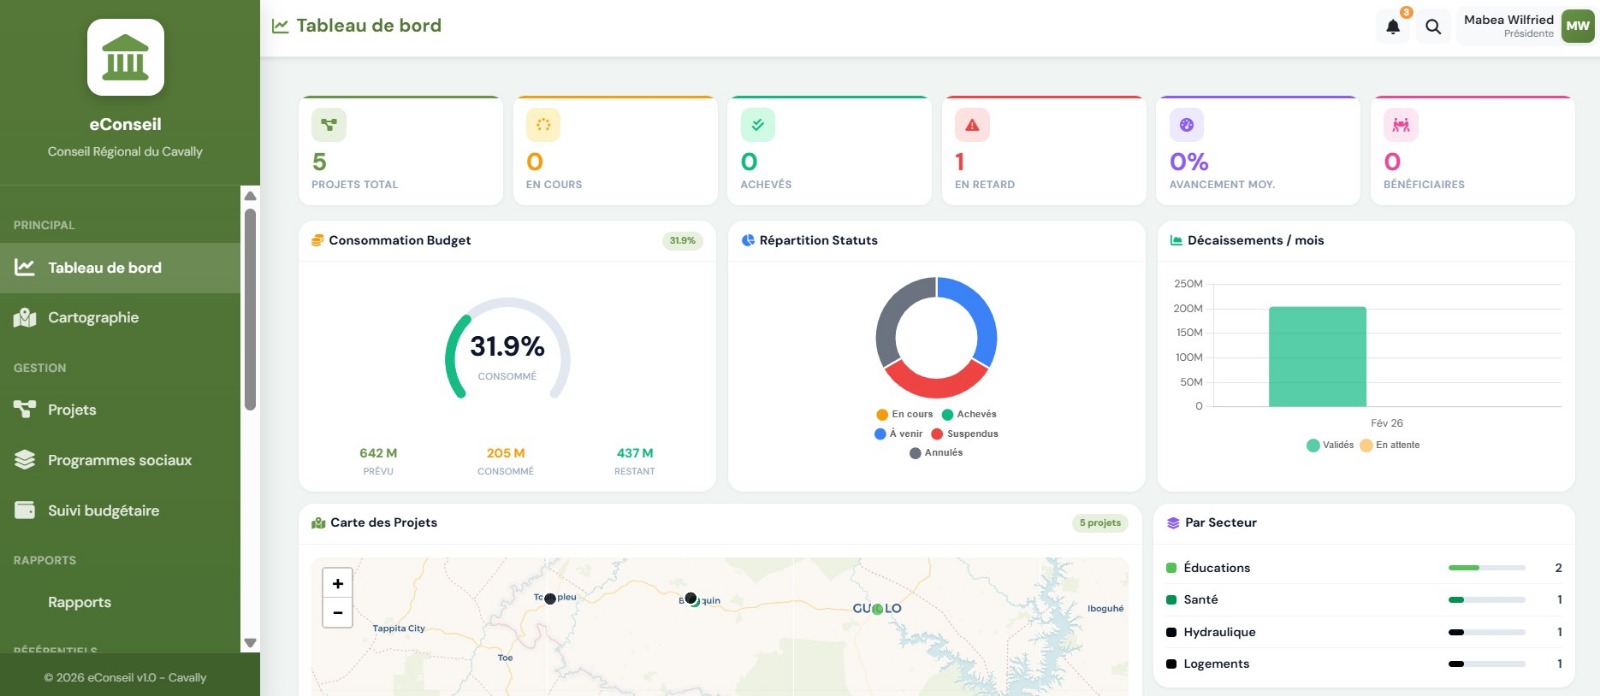Toggle the En cours legend in status chart
This screenshot has height=696, width=1600.
point(904,414)
